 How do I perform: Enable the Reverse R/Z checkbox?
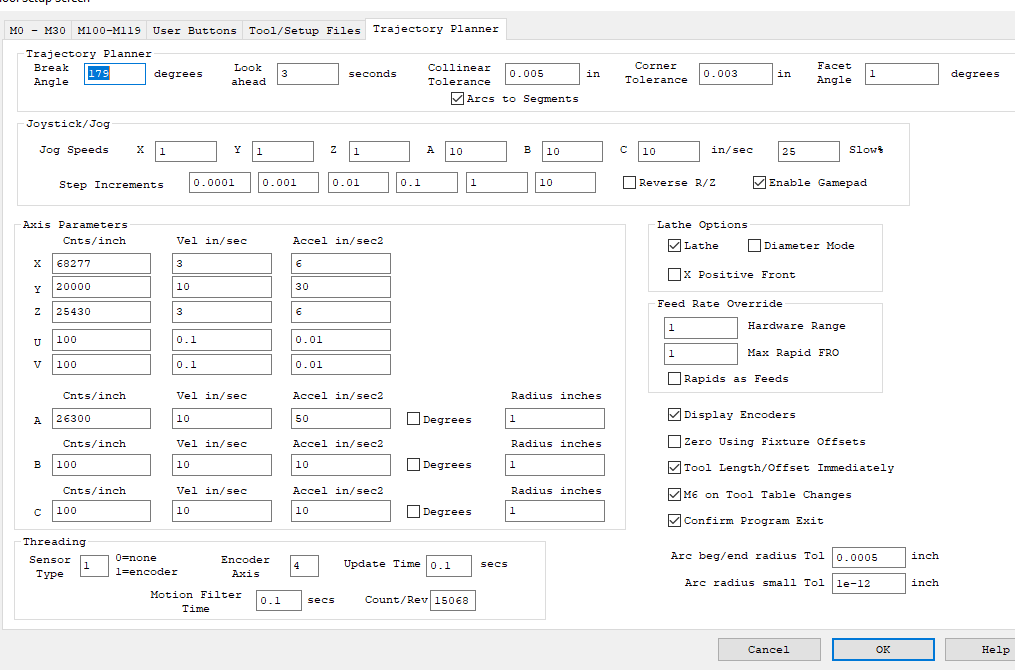pyautogui.click(x=629, y=183)
